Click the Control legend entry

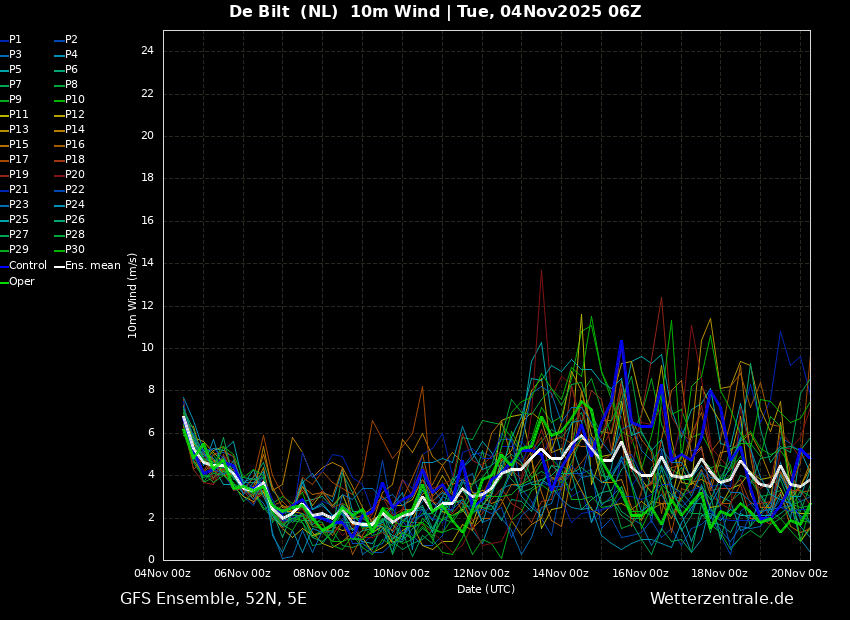point(28,266)
